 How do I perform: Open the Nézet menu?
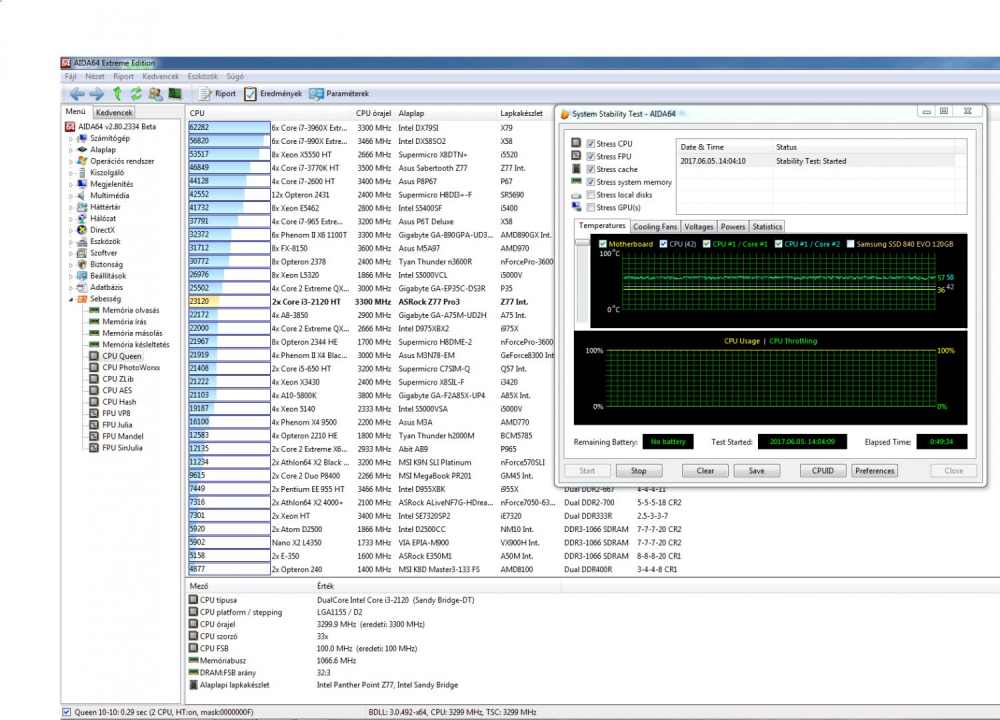tap(95, 77)
